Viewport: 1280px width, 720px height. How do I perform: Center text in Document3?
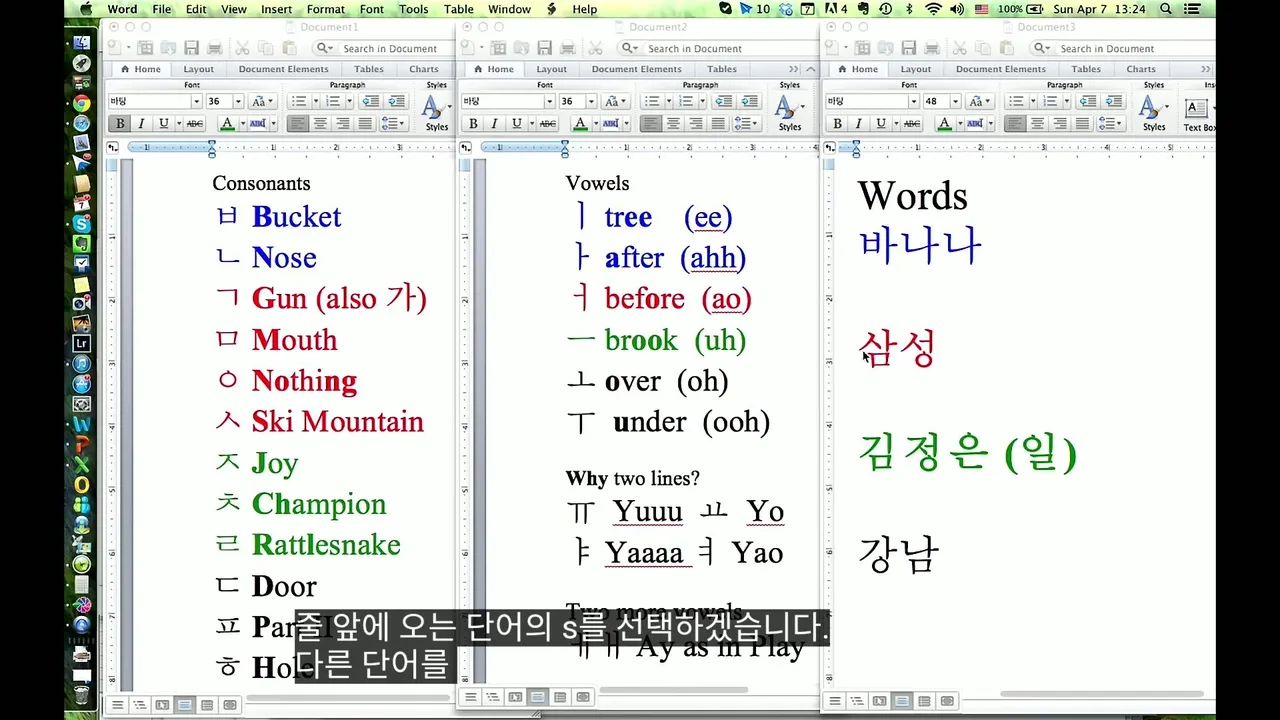click(x=1037, y=124)
